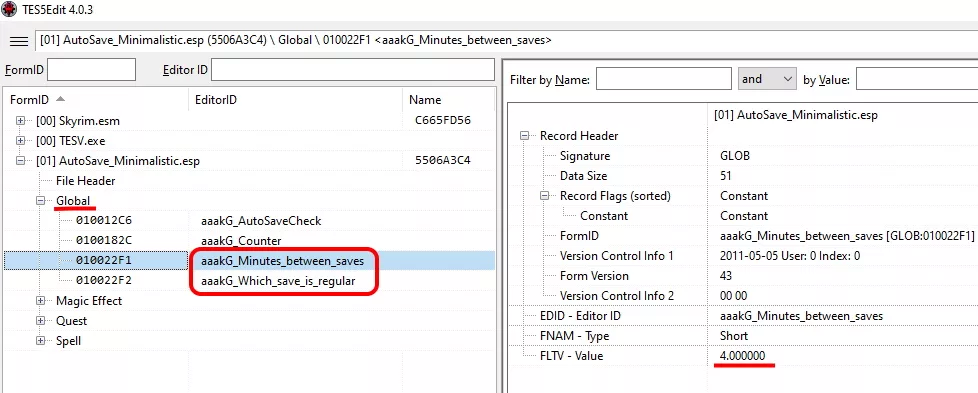Select record 0100182C aaakG_Counter
The height and width of the screenshot is (393, 978).
click(x=249, y=240)
